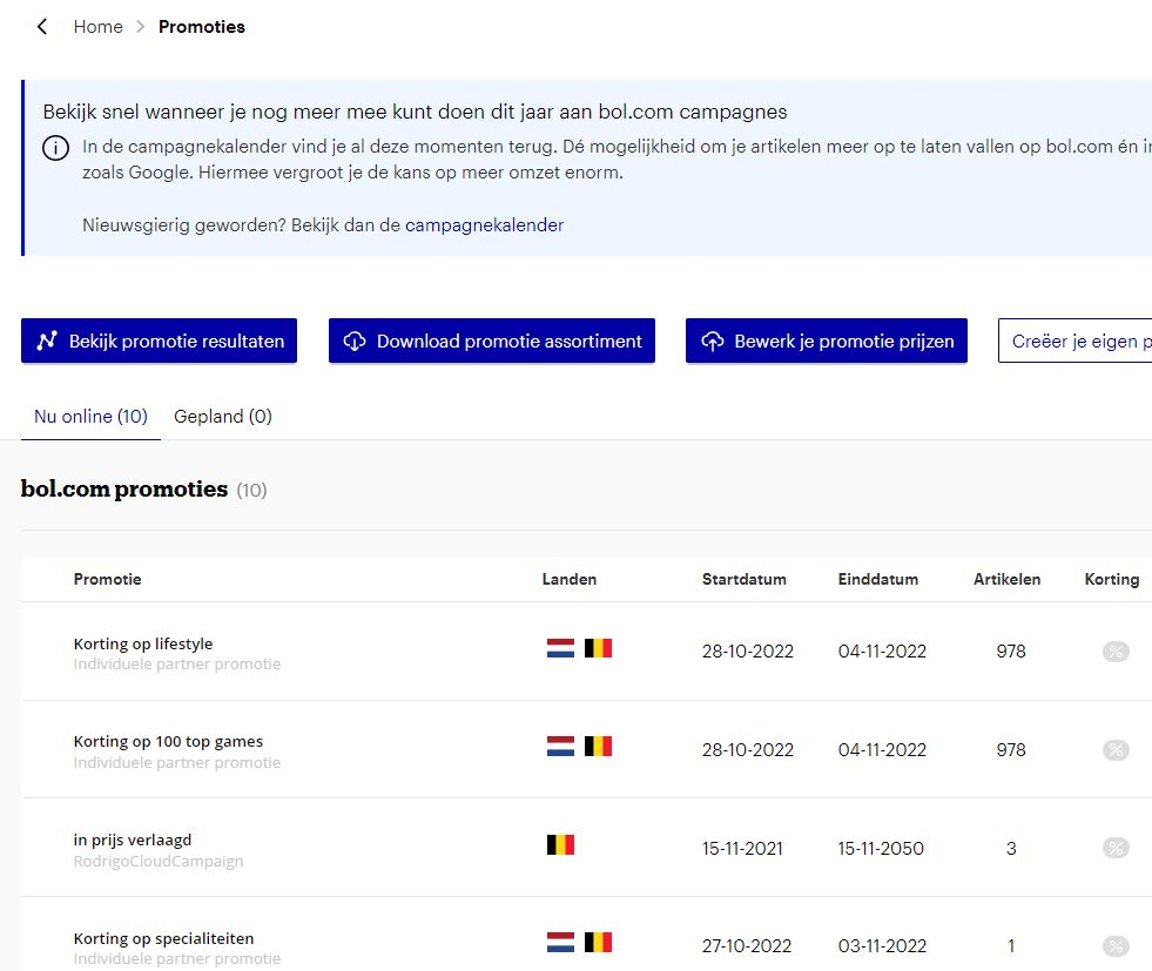
Task: Click the percent badge for in prijs verlaagd
Action: pos(1115,848)
